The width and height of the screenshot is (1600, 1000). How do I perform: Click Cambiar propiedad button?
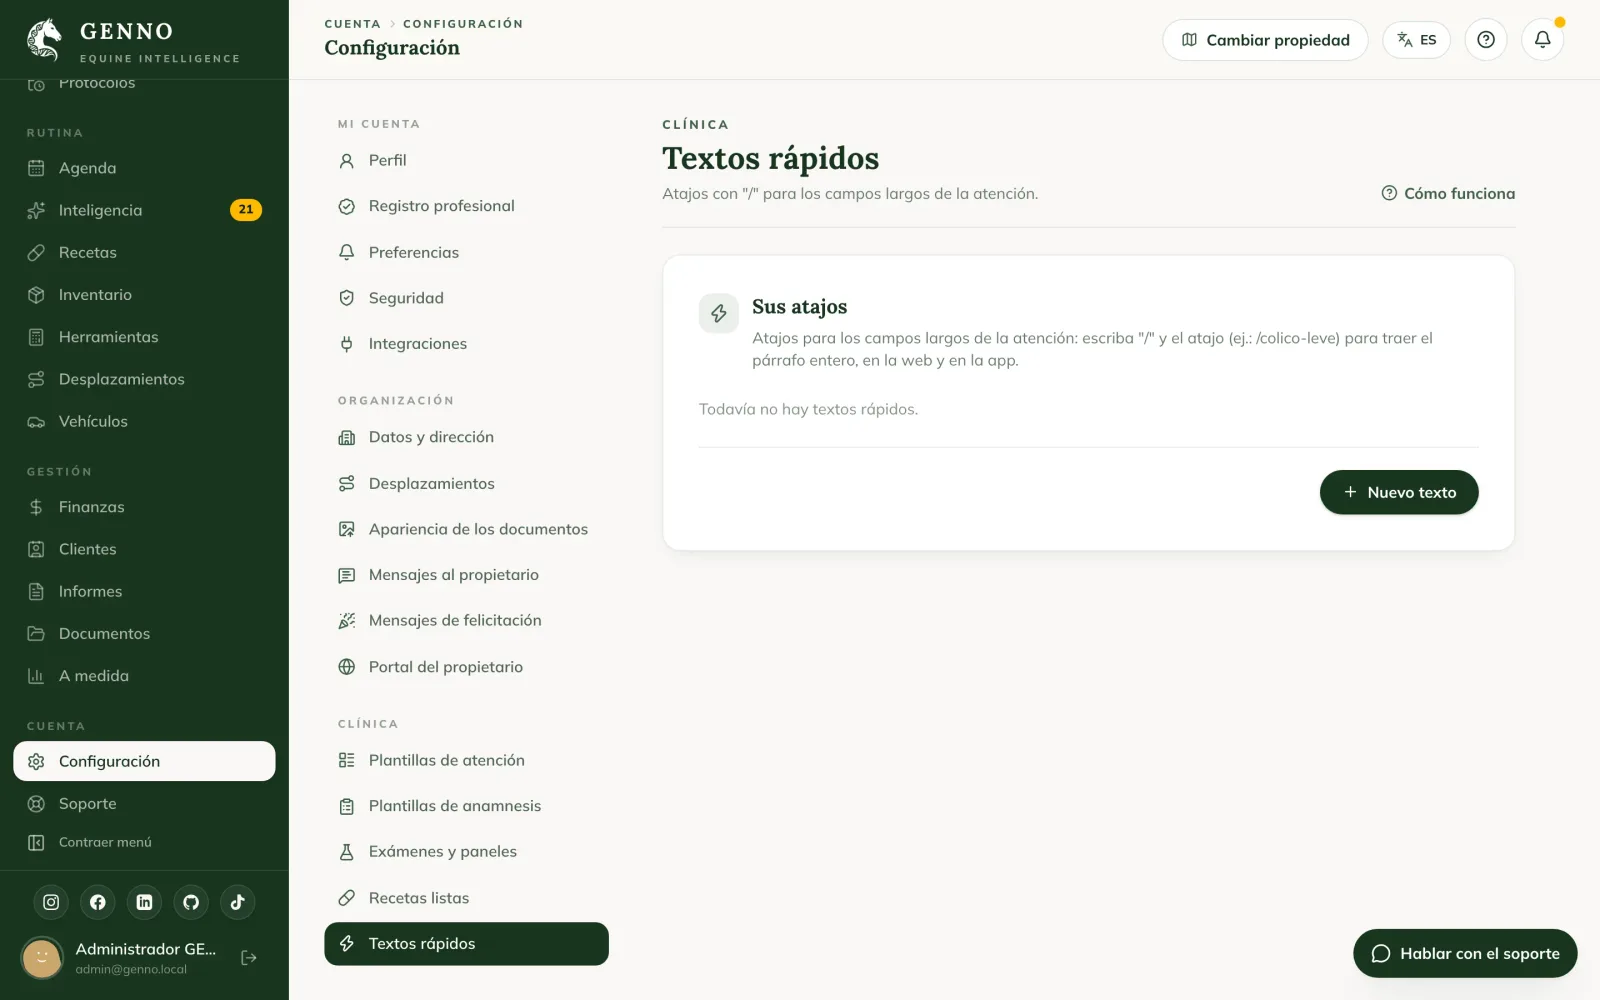click(x=1265, y=40)
